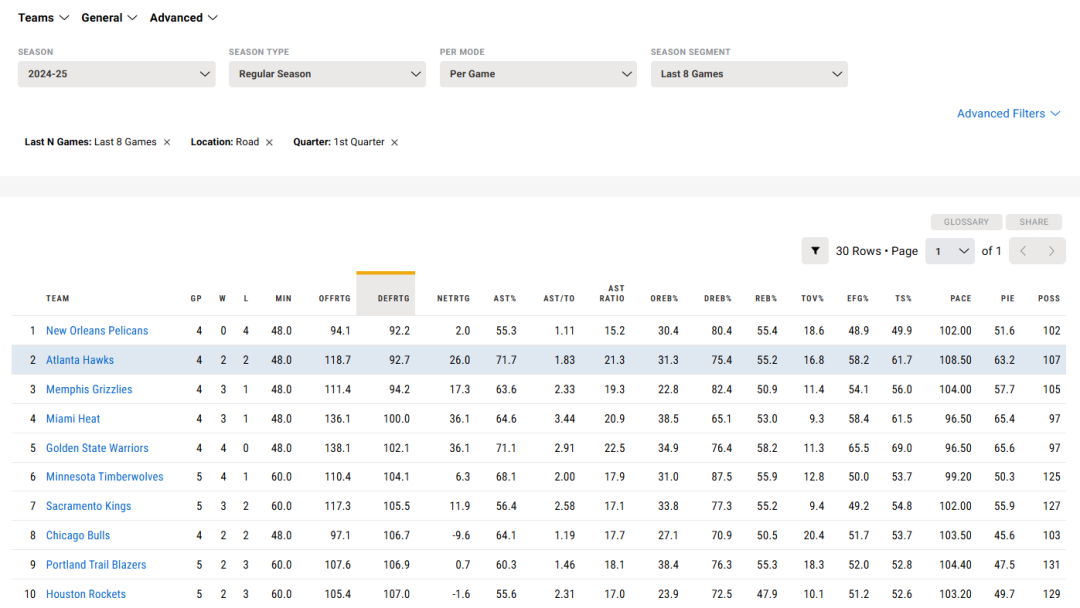Open the Atlanta Hawks team link
Screen dimensions: 1080x608
coord(80,360)
